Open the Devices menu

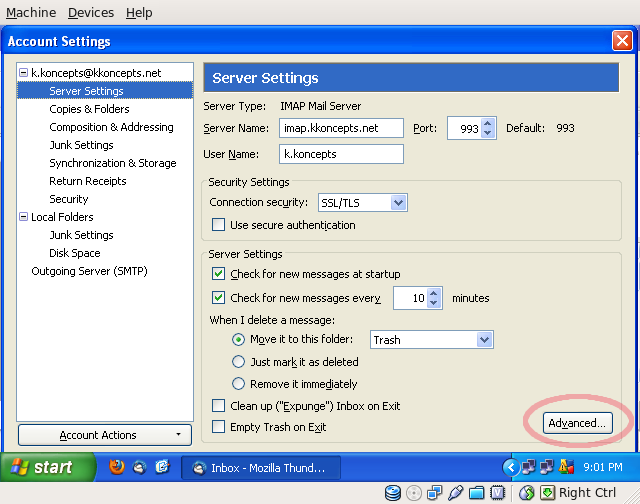point(91,13)
